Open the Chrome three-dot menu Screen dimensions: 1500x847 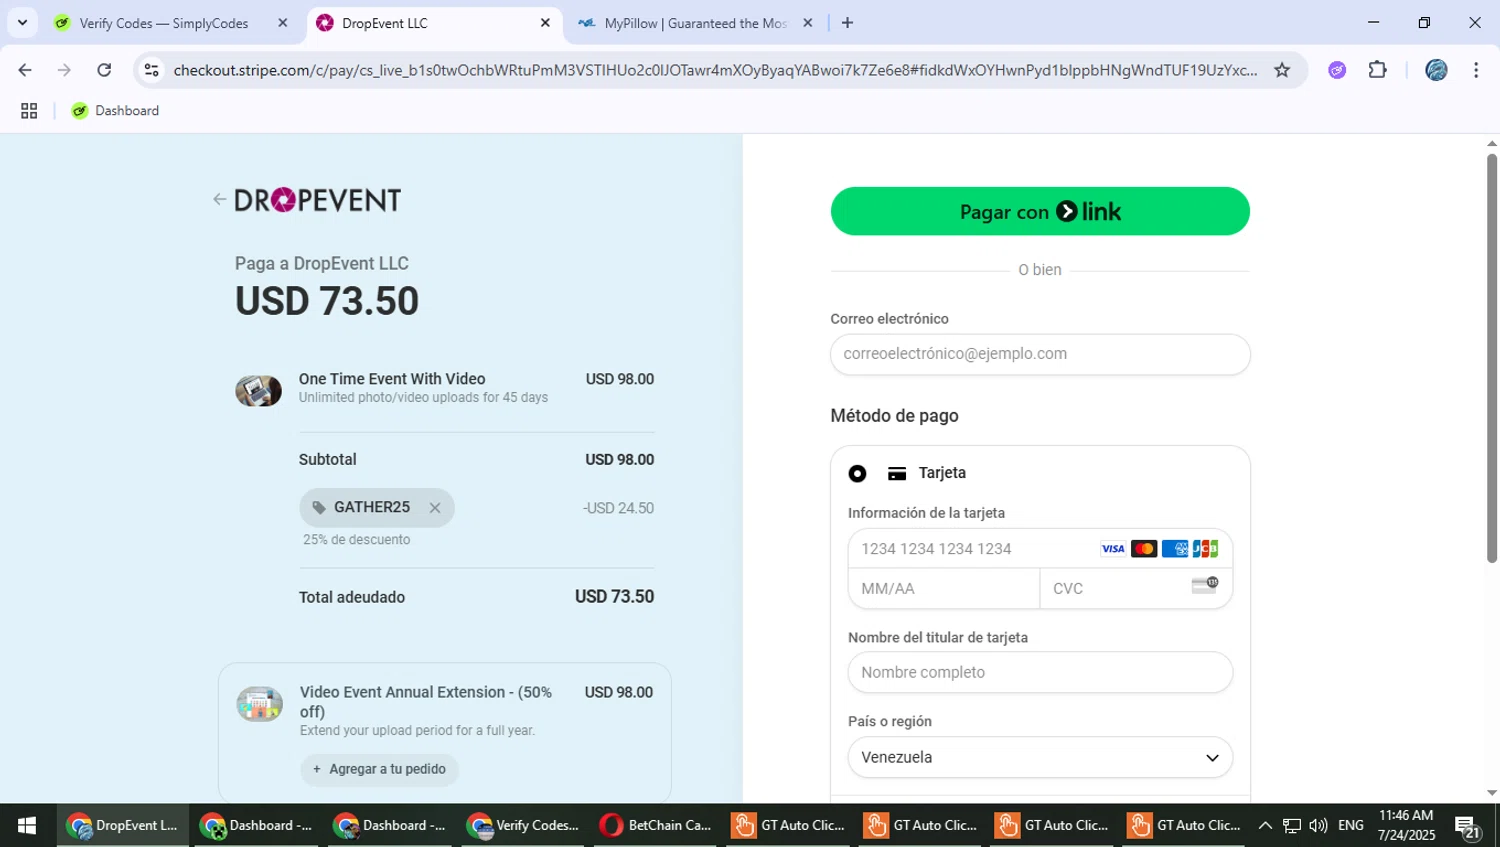click(x=1476, y=70)
